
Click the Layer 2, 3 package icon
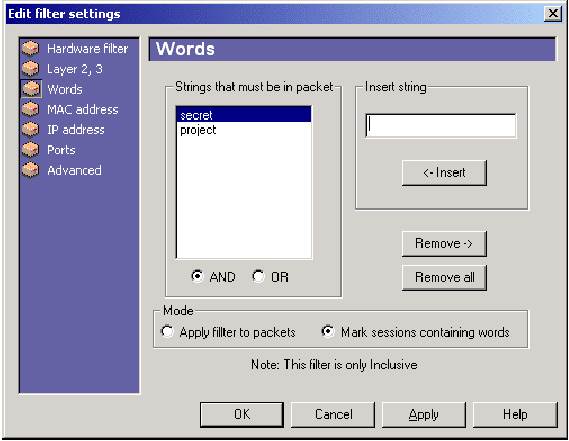(30, 69)
